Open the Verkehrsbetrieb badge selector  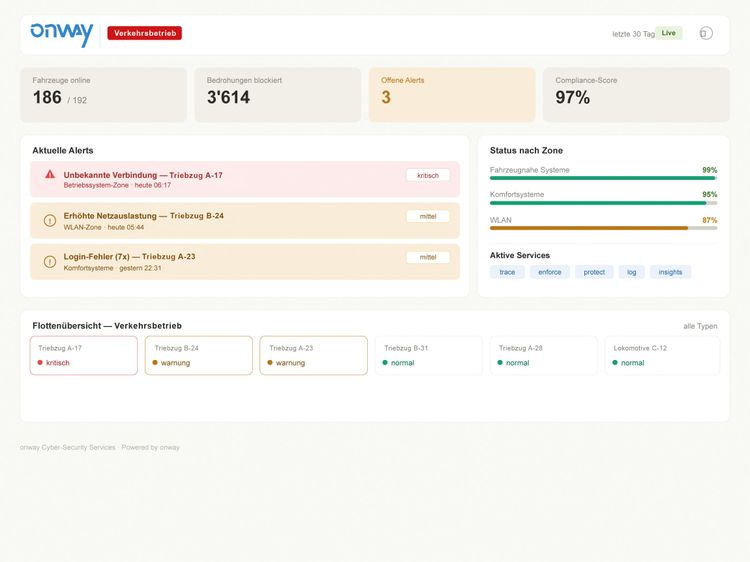click(144, 33)
